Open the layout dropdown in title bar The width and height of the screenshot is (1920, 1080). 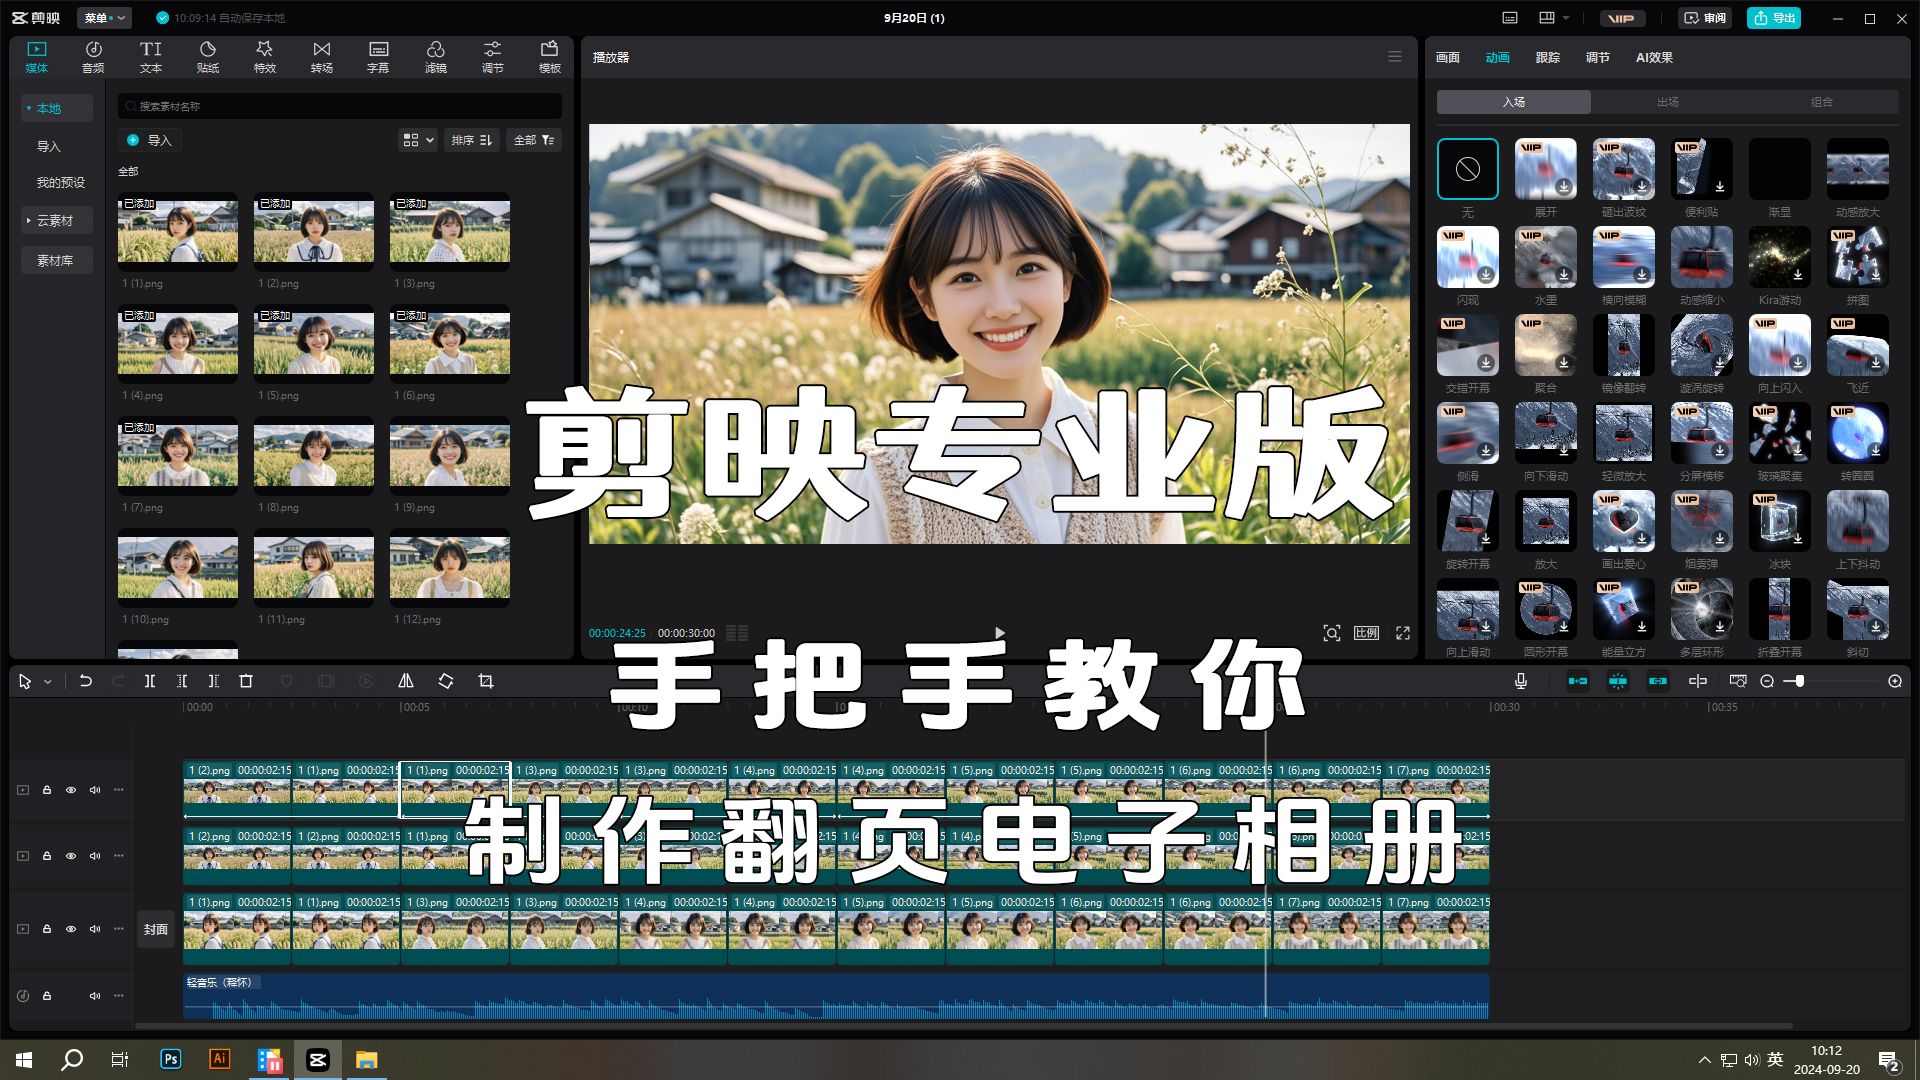[1553, 18]
